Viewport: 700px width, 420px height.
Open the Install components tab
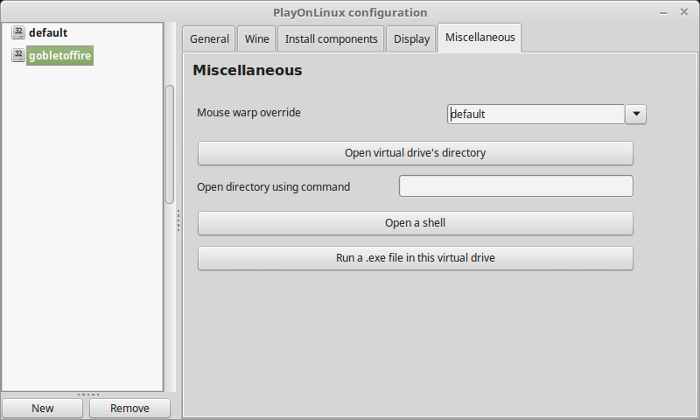pyautogui.click(x=331, y=39)
